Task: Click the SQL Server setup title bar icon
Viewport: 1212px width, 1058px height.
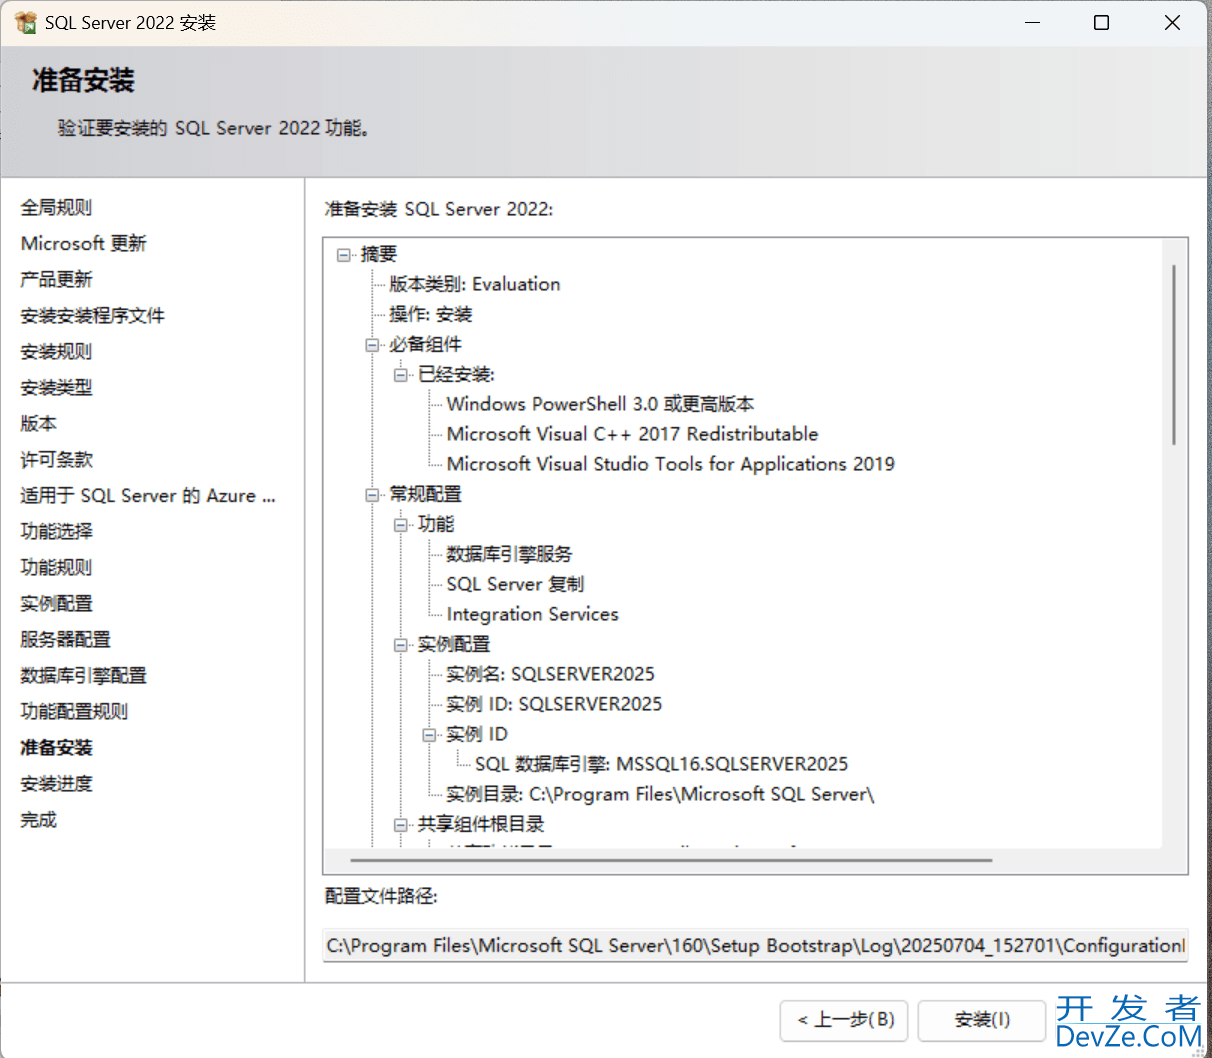Action: [x=26, y=22]
